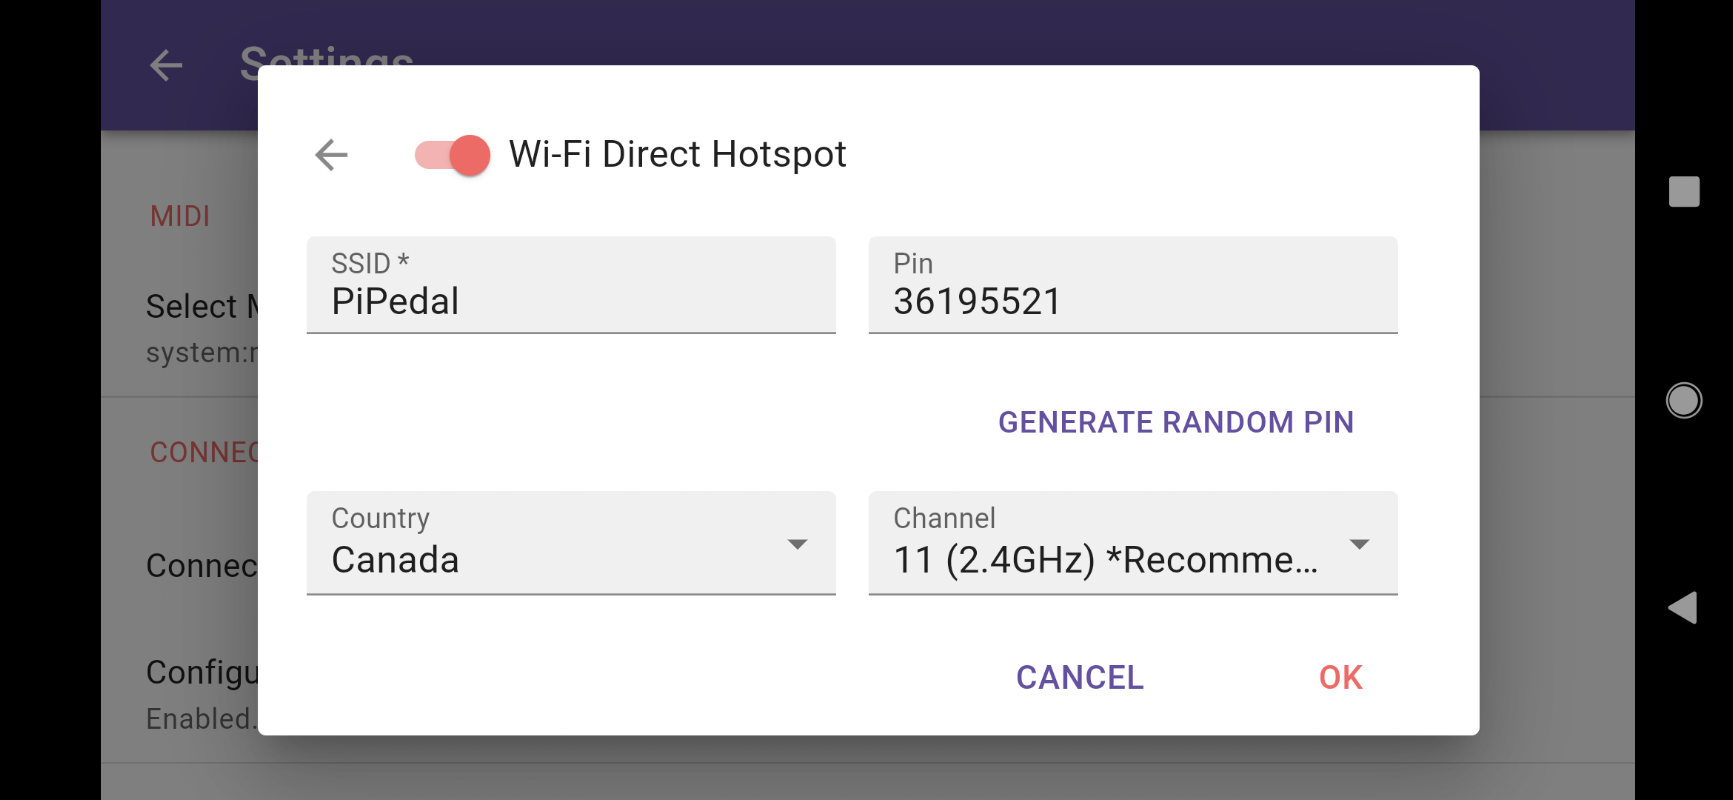Click the MIDI section header

180,216
